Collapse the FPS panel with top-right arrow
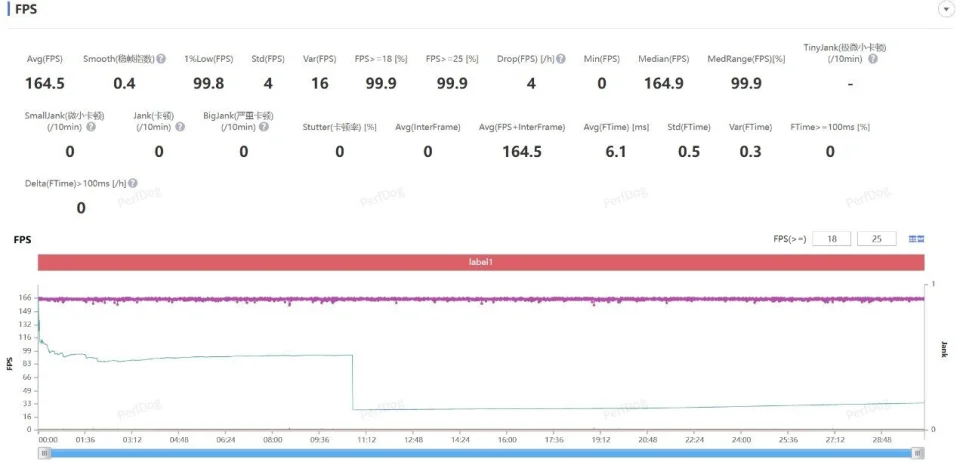The width and height of the screenshot is (960, 462). coord(945,9)
